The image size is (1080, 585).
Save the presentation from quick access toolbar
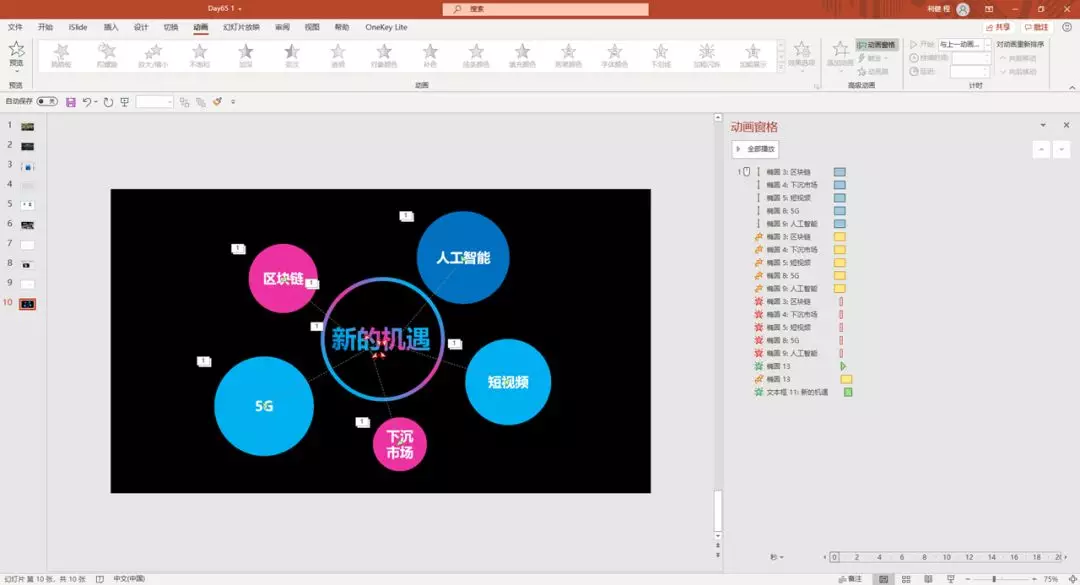pos(70,102)
